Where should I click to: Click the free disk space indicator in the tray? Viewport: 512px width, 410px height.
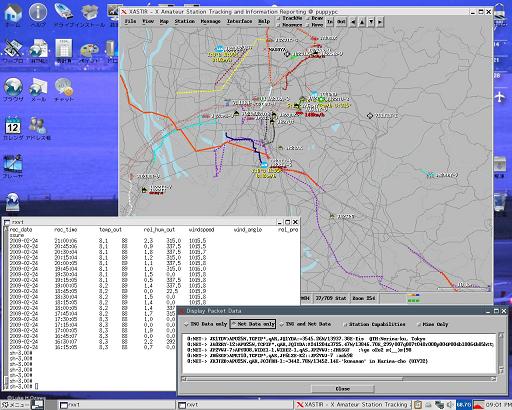[x=464, y=405]
